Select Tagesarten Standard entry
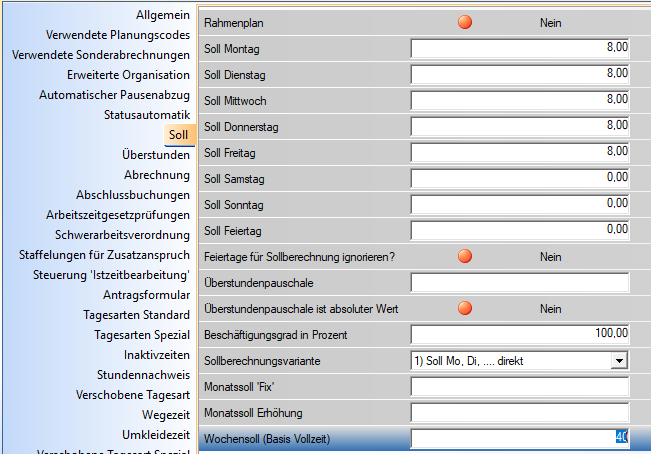Image resolution: width=651 pixels, height=454 pixels. click(x=139, y=315)
